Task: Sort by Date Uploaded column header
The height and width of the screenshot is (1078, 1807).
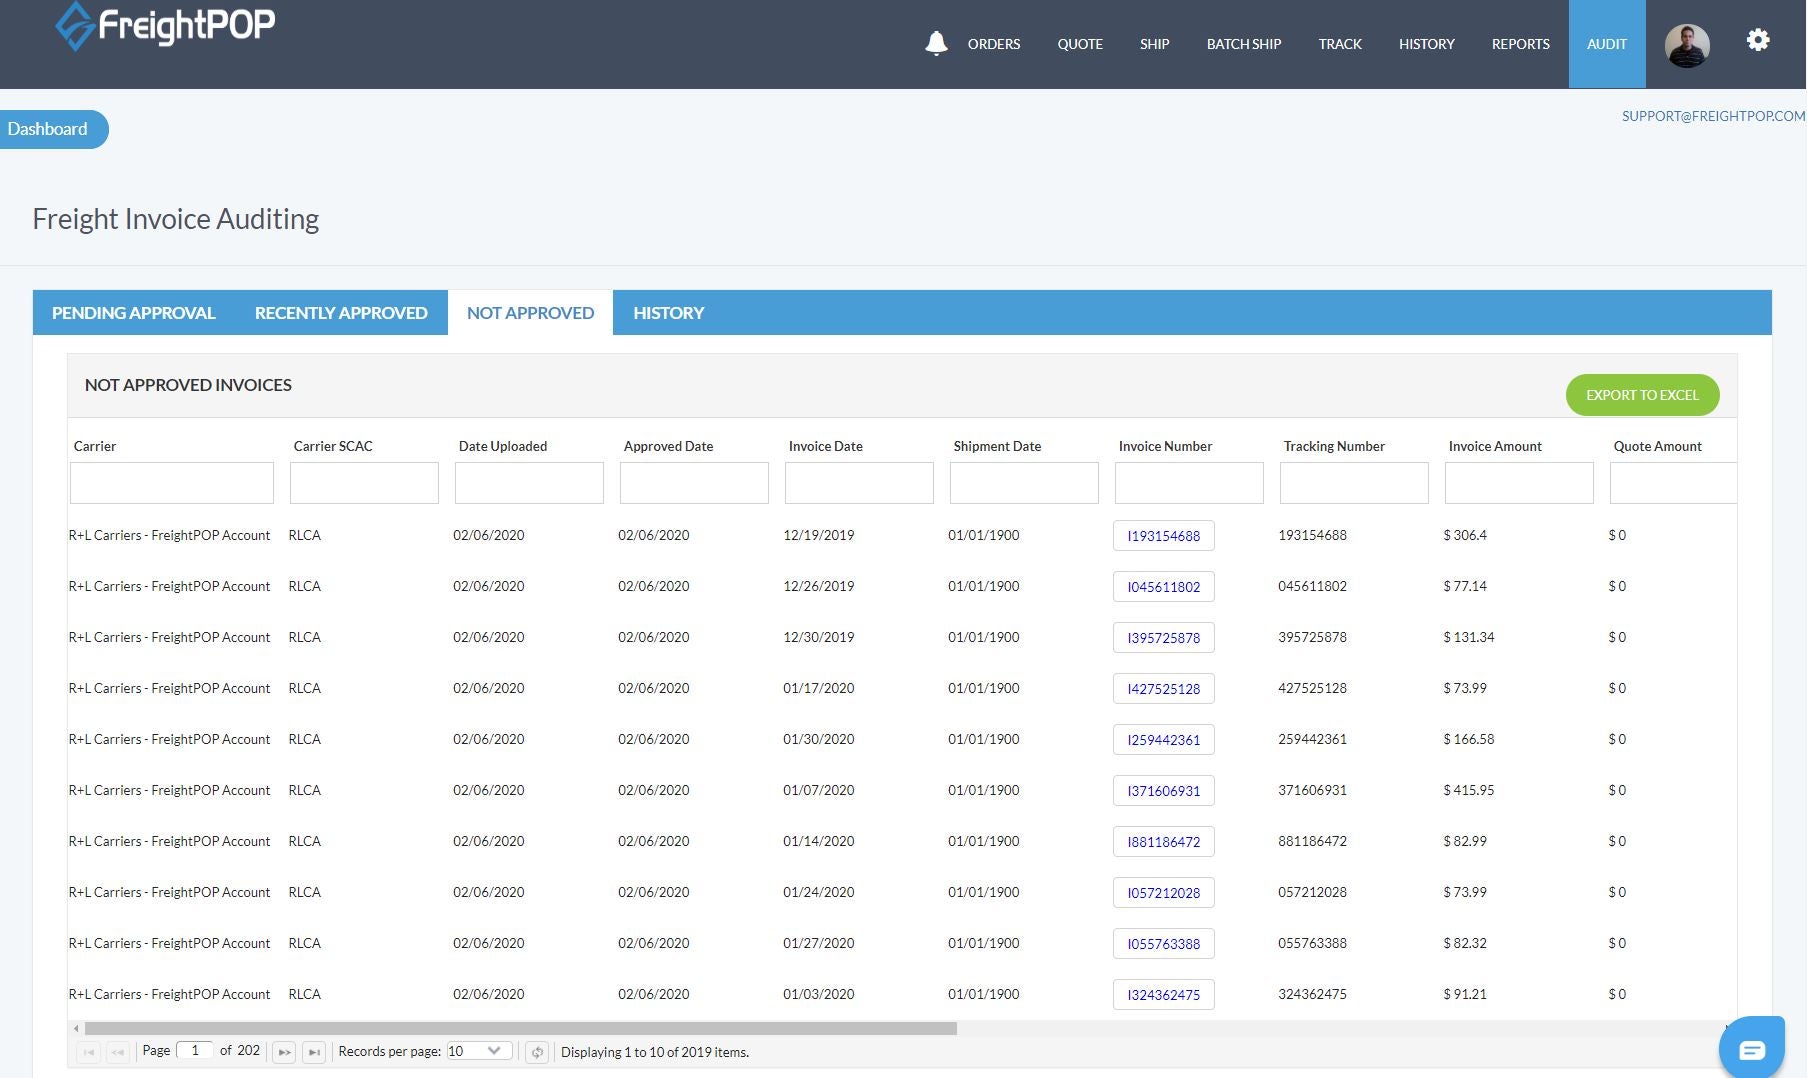Action: pos(503,446)
